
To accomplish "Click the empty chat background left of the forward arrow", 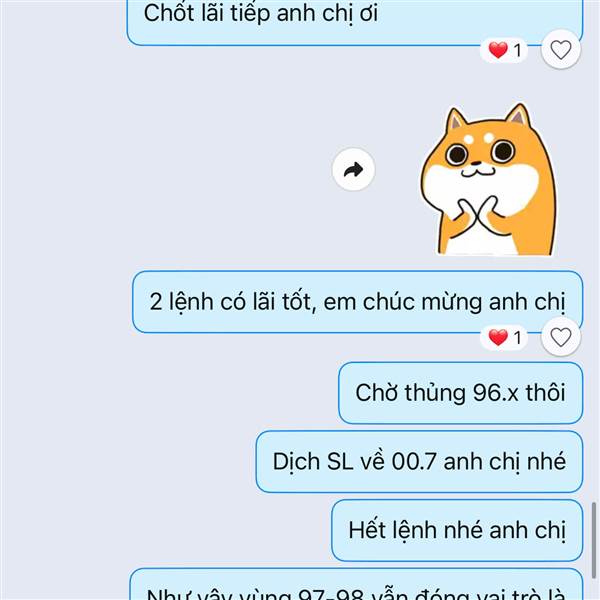I will click(165, 169).
